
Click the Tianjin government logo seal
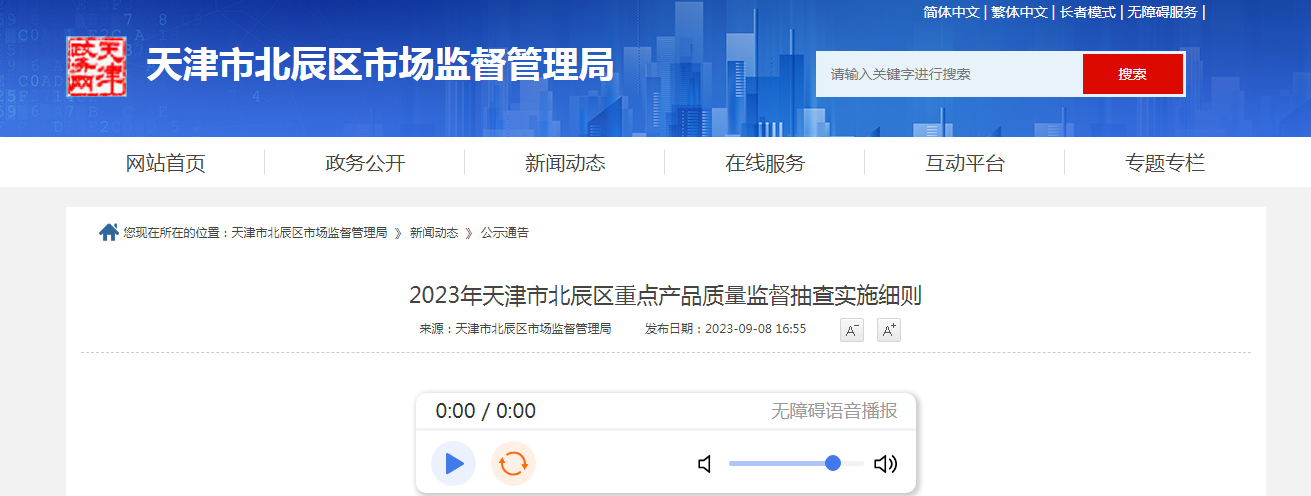pos(96,67)
